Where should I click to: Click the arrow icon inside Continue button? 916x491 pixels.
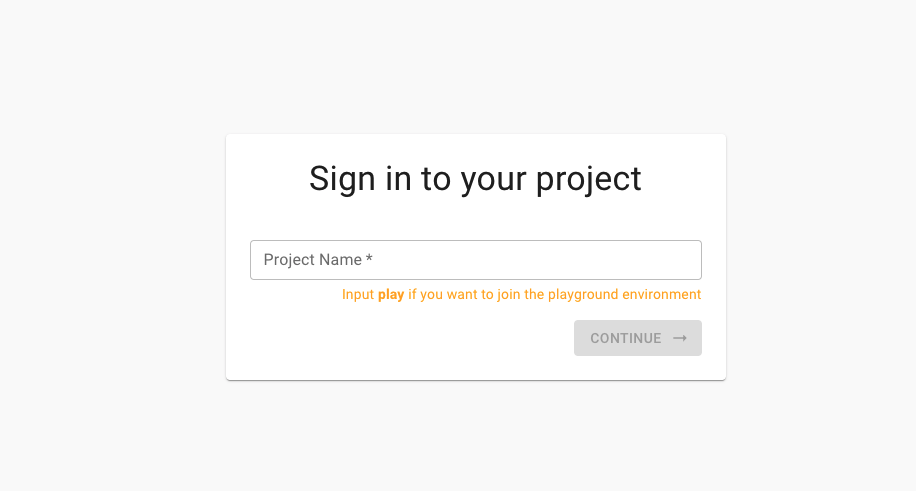coord(680,338)
